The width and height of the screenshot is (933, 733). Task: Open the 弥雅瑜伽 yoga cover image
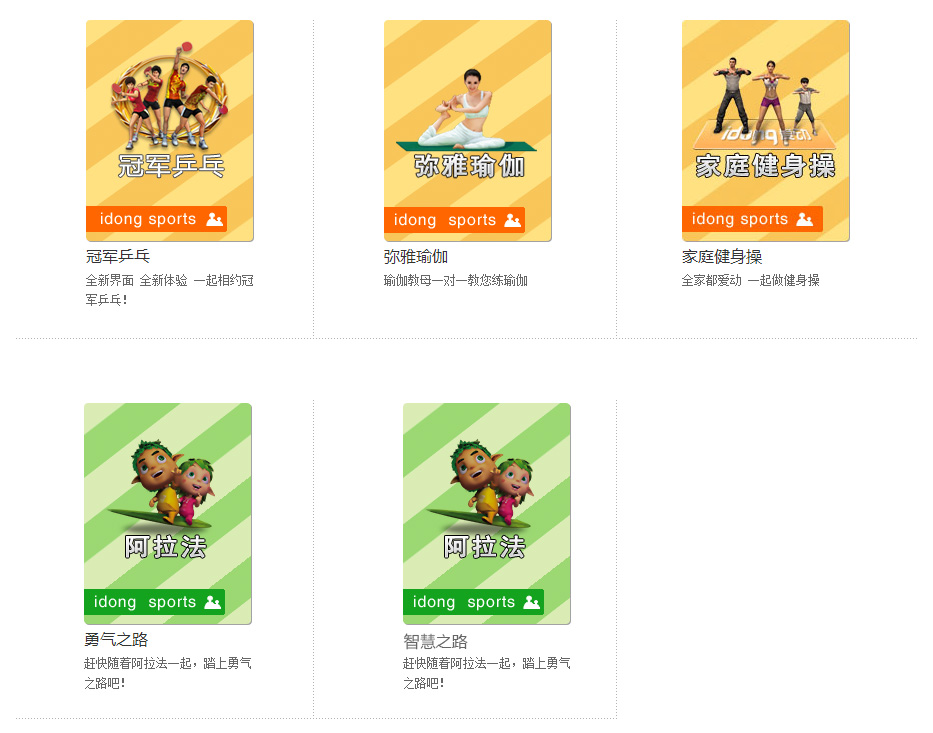point(468,131)
